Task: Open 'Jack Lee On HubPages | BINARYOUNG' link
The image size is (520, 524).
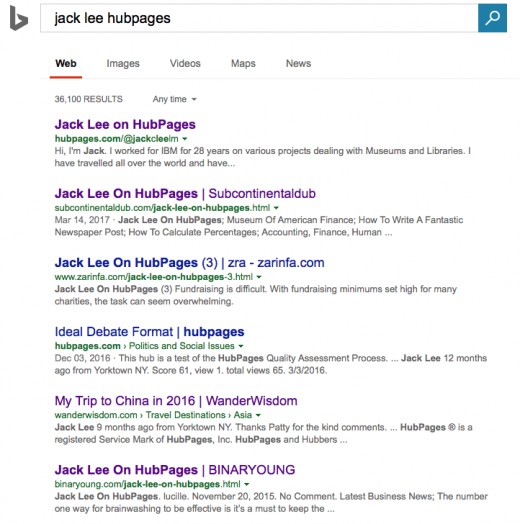Action: pyautogui.click(x=175, y=470)
